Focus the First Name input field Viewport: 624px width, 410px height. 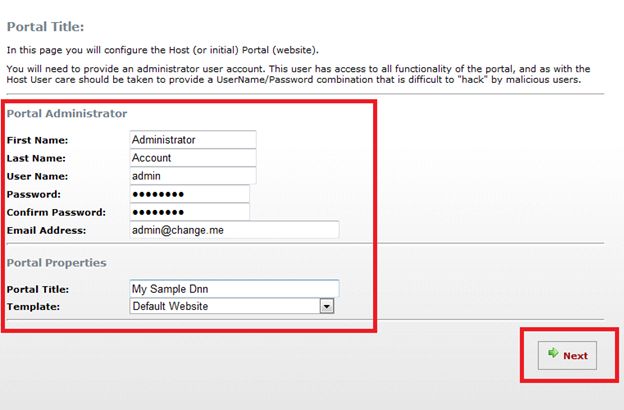pyautogui.click(x=193, y=140)
